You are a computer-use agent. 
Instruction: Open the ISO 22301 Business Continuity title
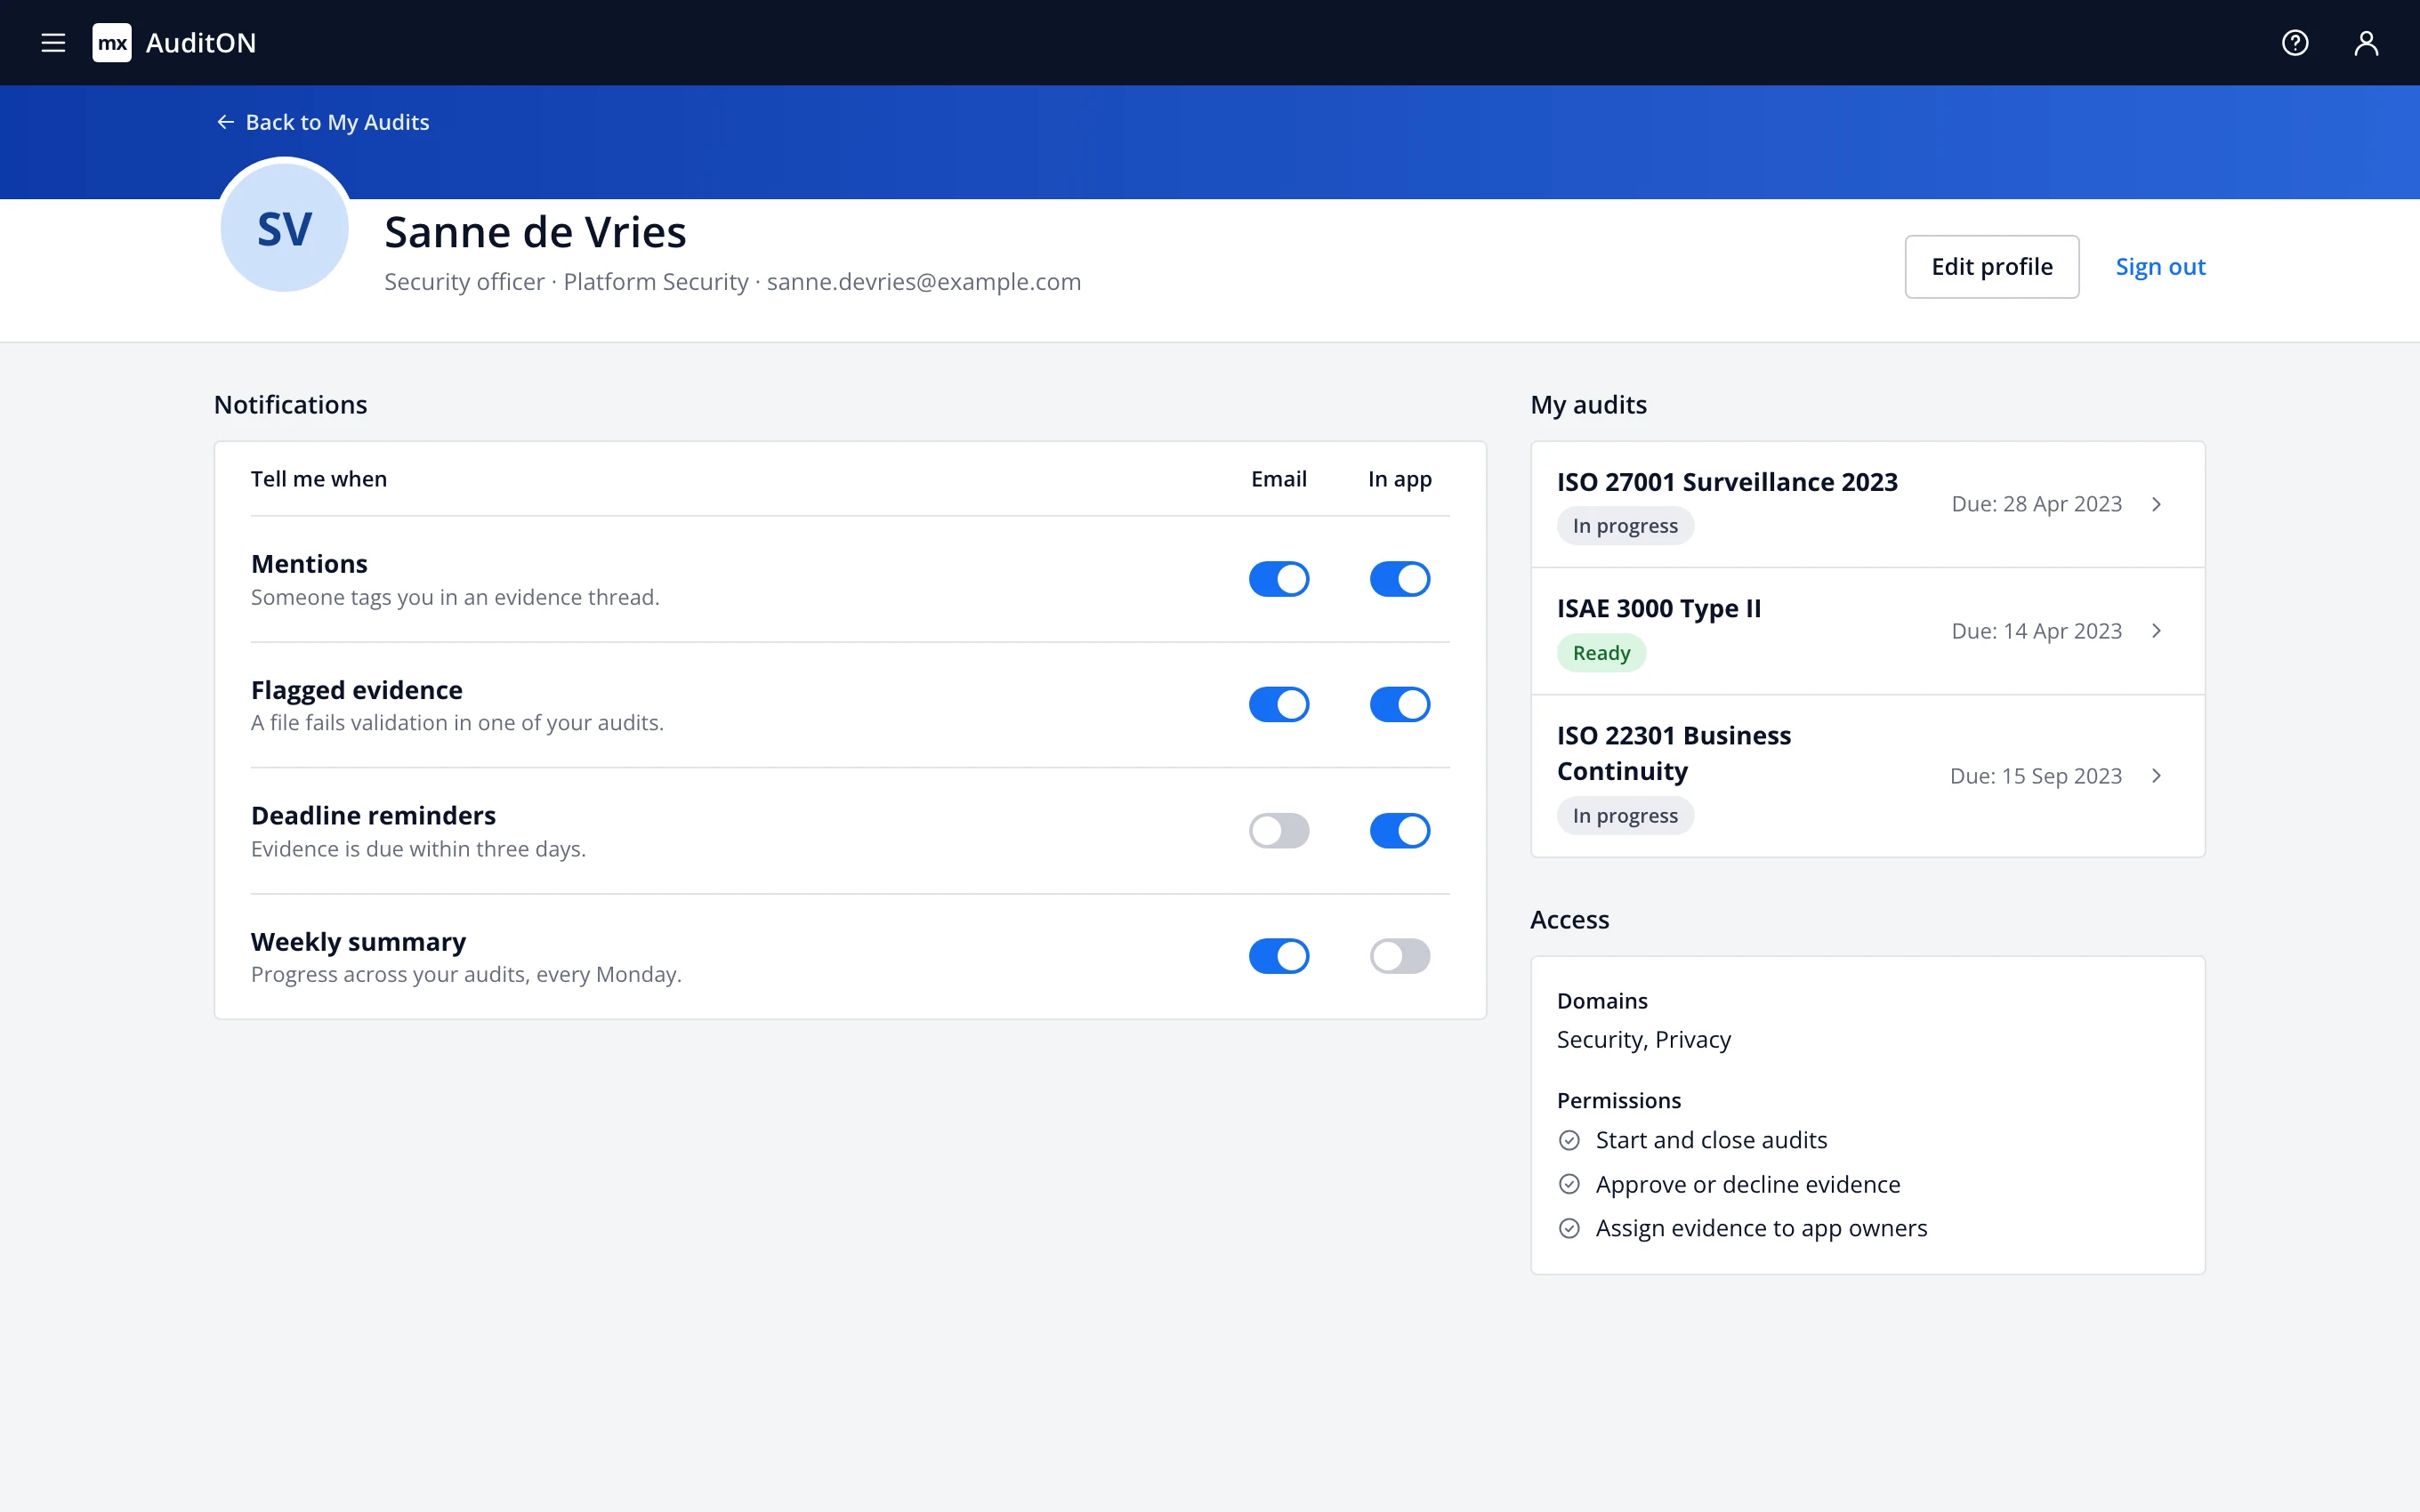point(1674,753)
